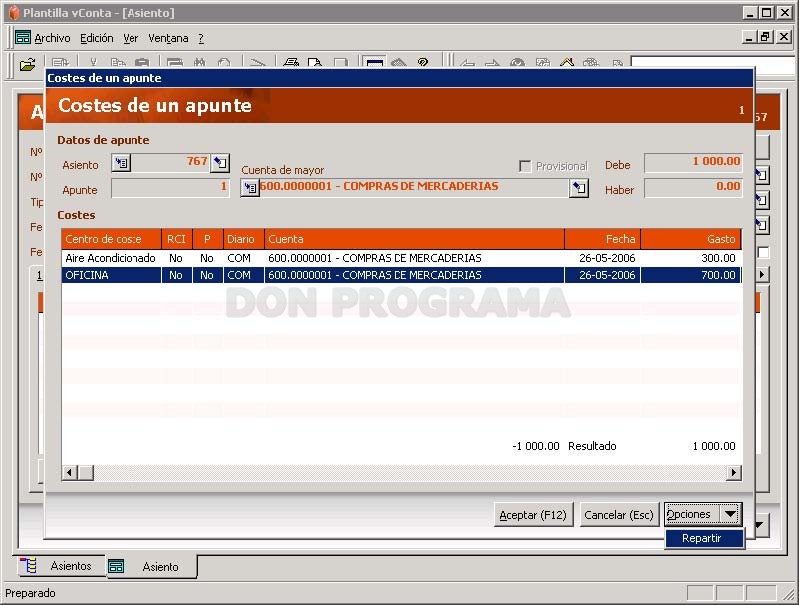
Task: Click the Cancelar (Esc) button
Action: tap(619, 515)
